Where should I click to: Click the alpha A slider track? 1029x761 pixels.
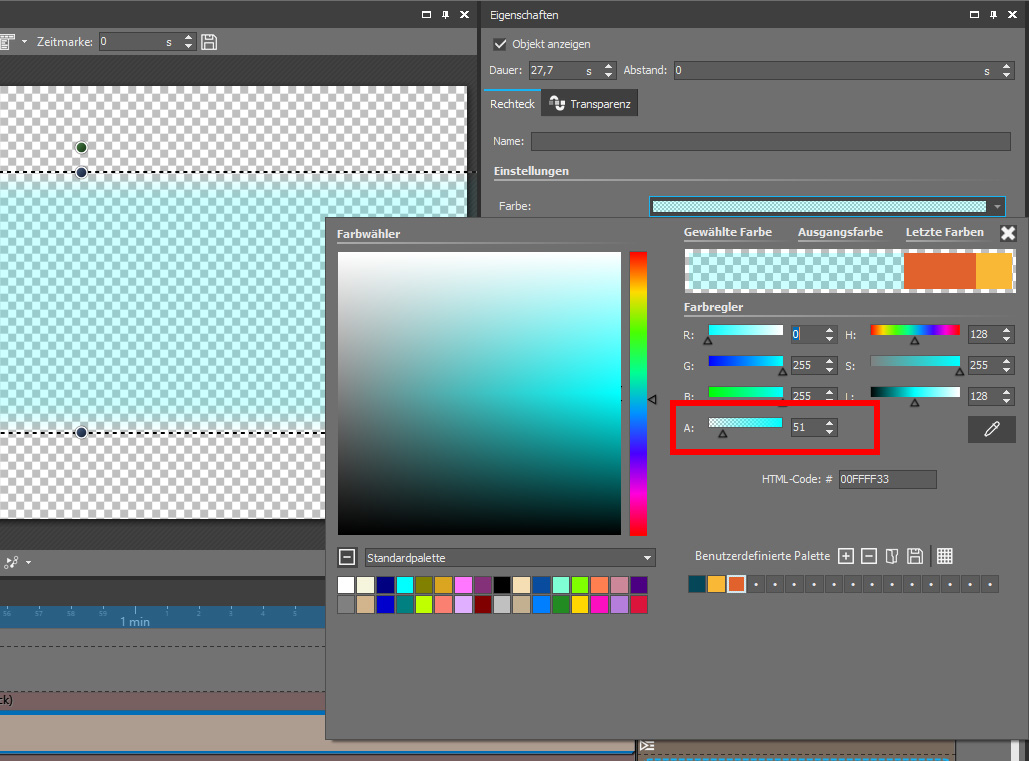(745, 423)
